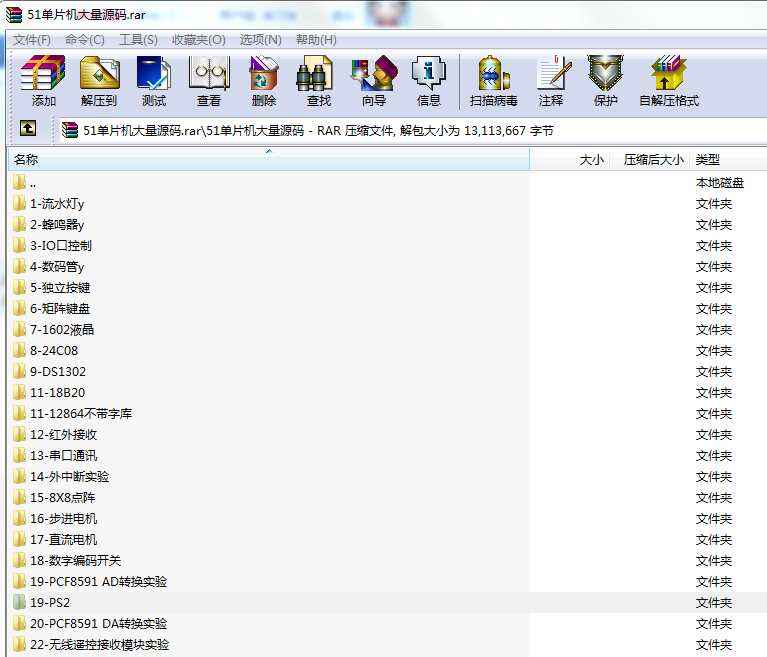Sort by Packed Size (压缩后大小) header

[x=650, y=159]
